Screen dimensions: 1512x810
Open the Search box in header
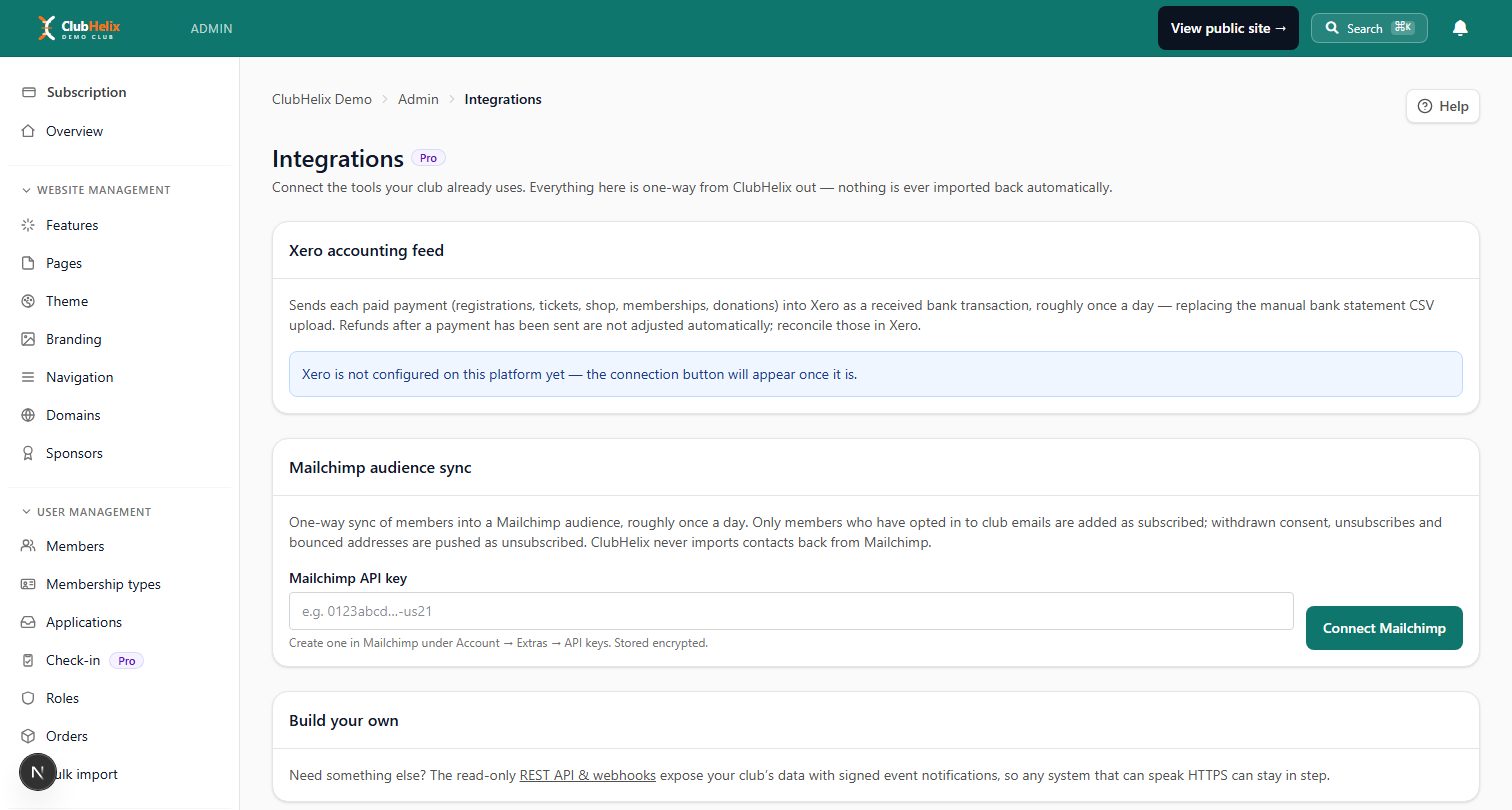tap(1369, 28)
